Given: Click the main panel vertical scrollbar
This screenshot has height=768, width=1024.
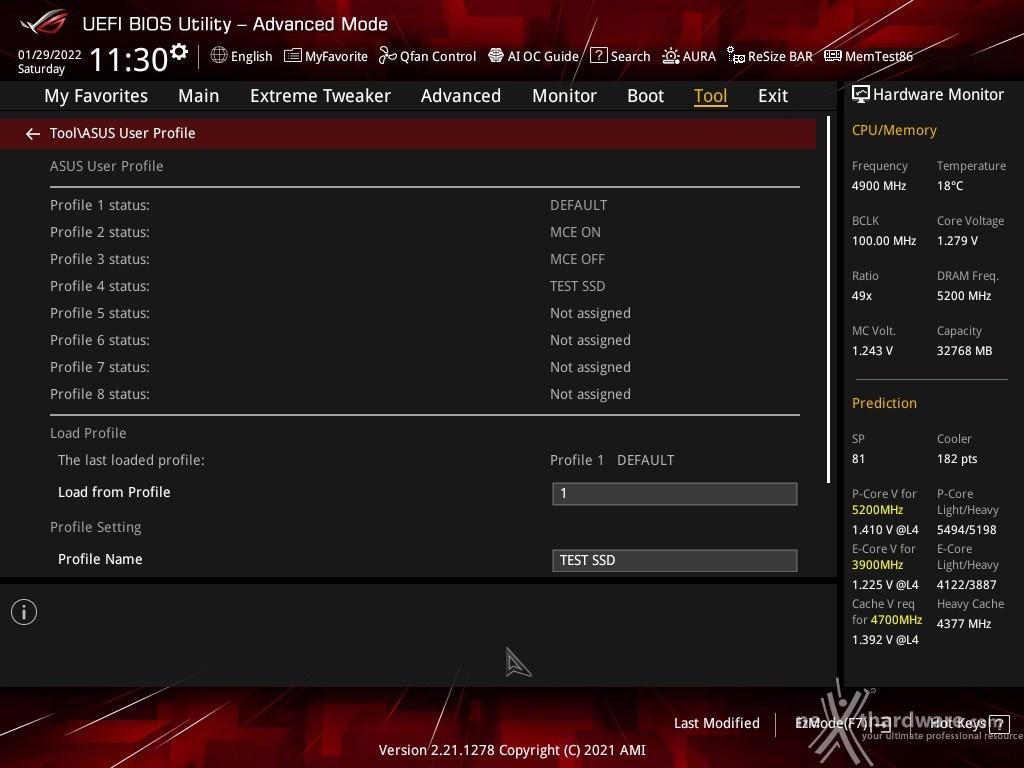Looking at the screenshot, I should click(x=828, y=300).
